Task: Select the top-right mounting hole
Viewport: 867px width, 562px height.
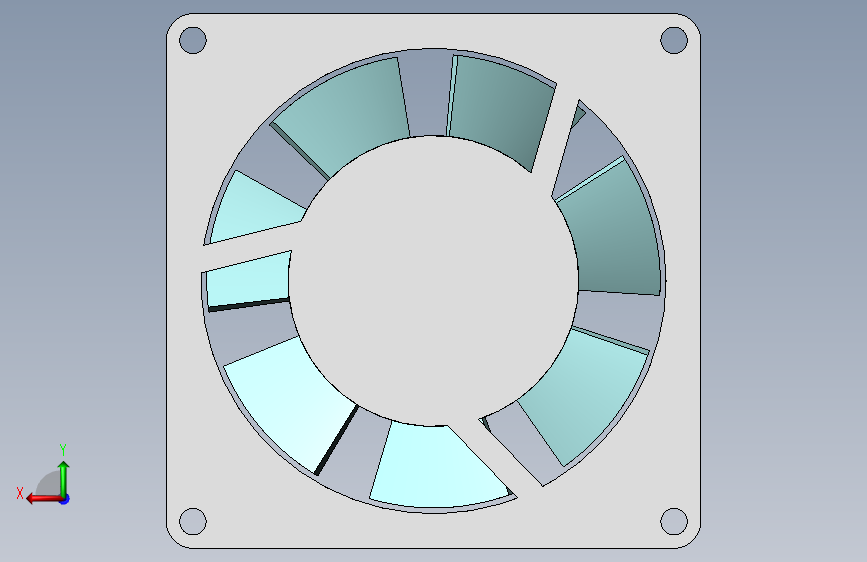Action: [x=674, y=40]
